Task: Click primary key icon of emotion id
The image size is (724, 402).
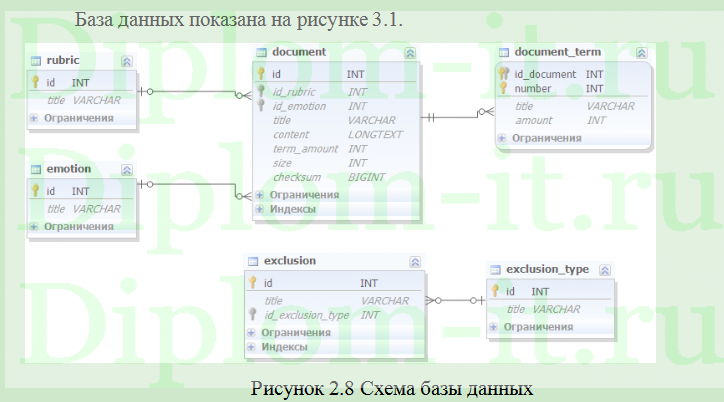Action: 35,191
